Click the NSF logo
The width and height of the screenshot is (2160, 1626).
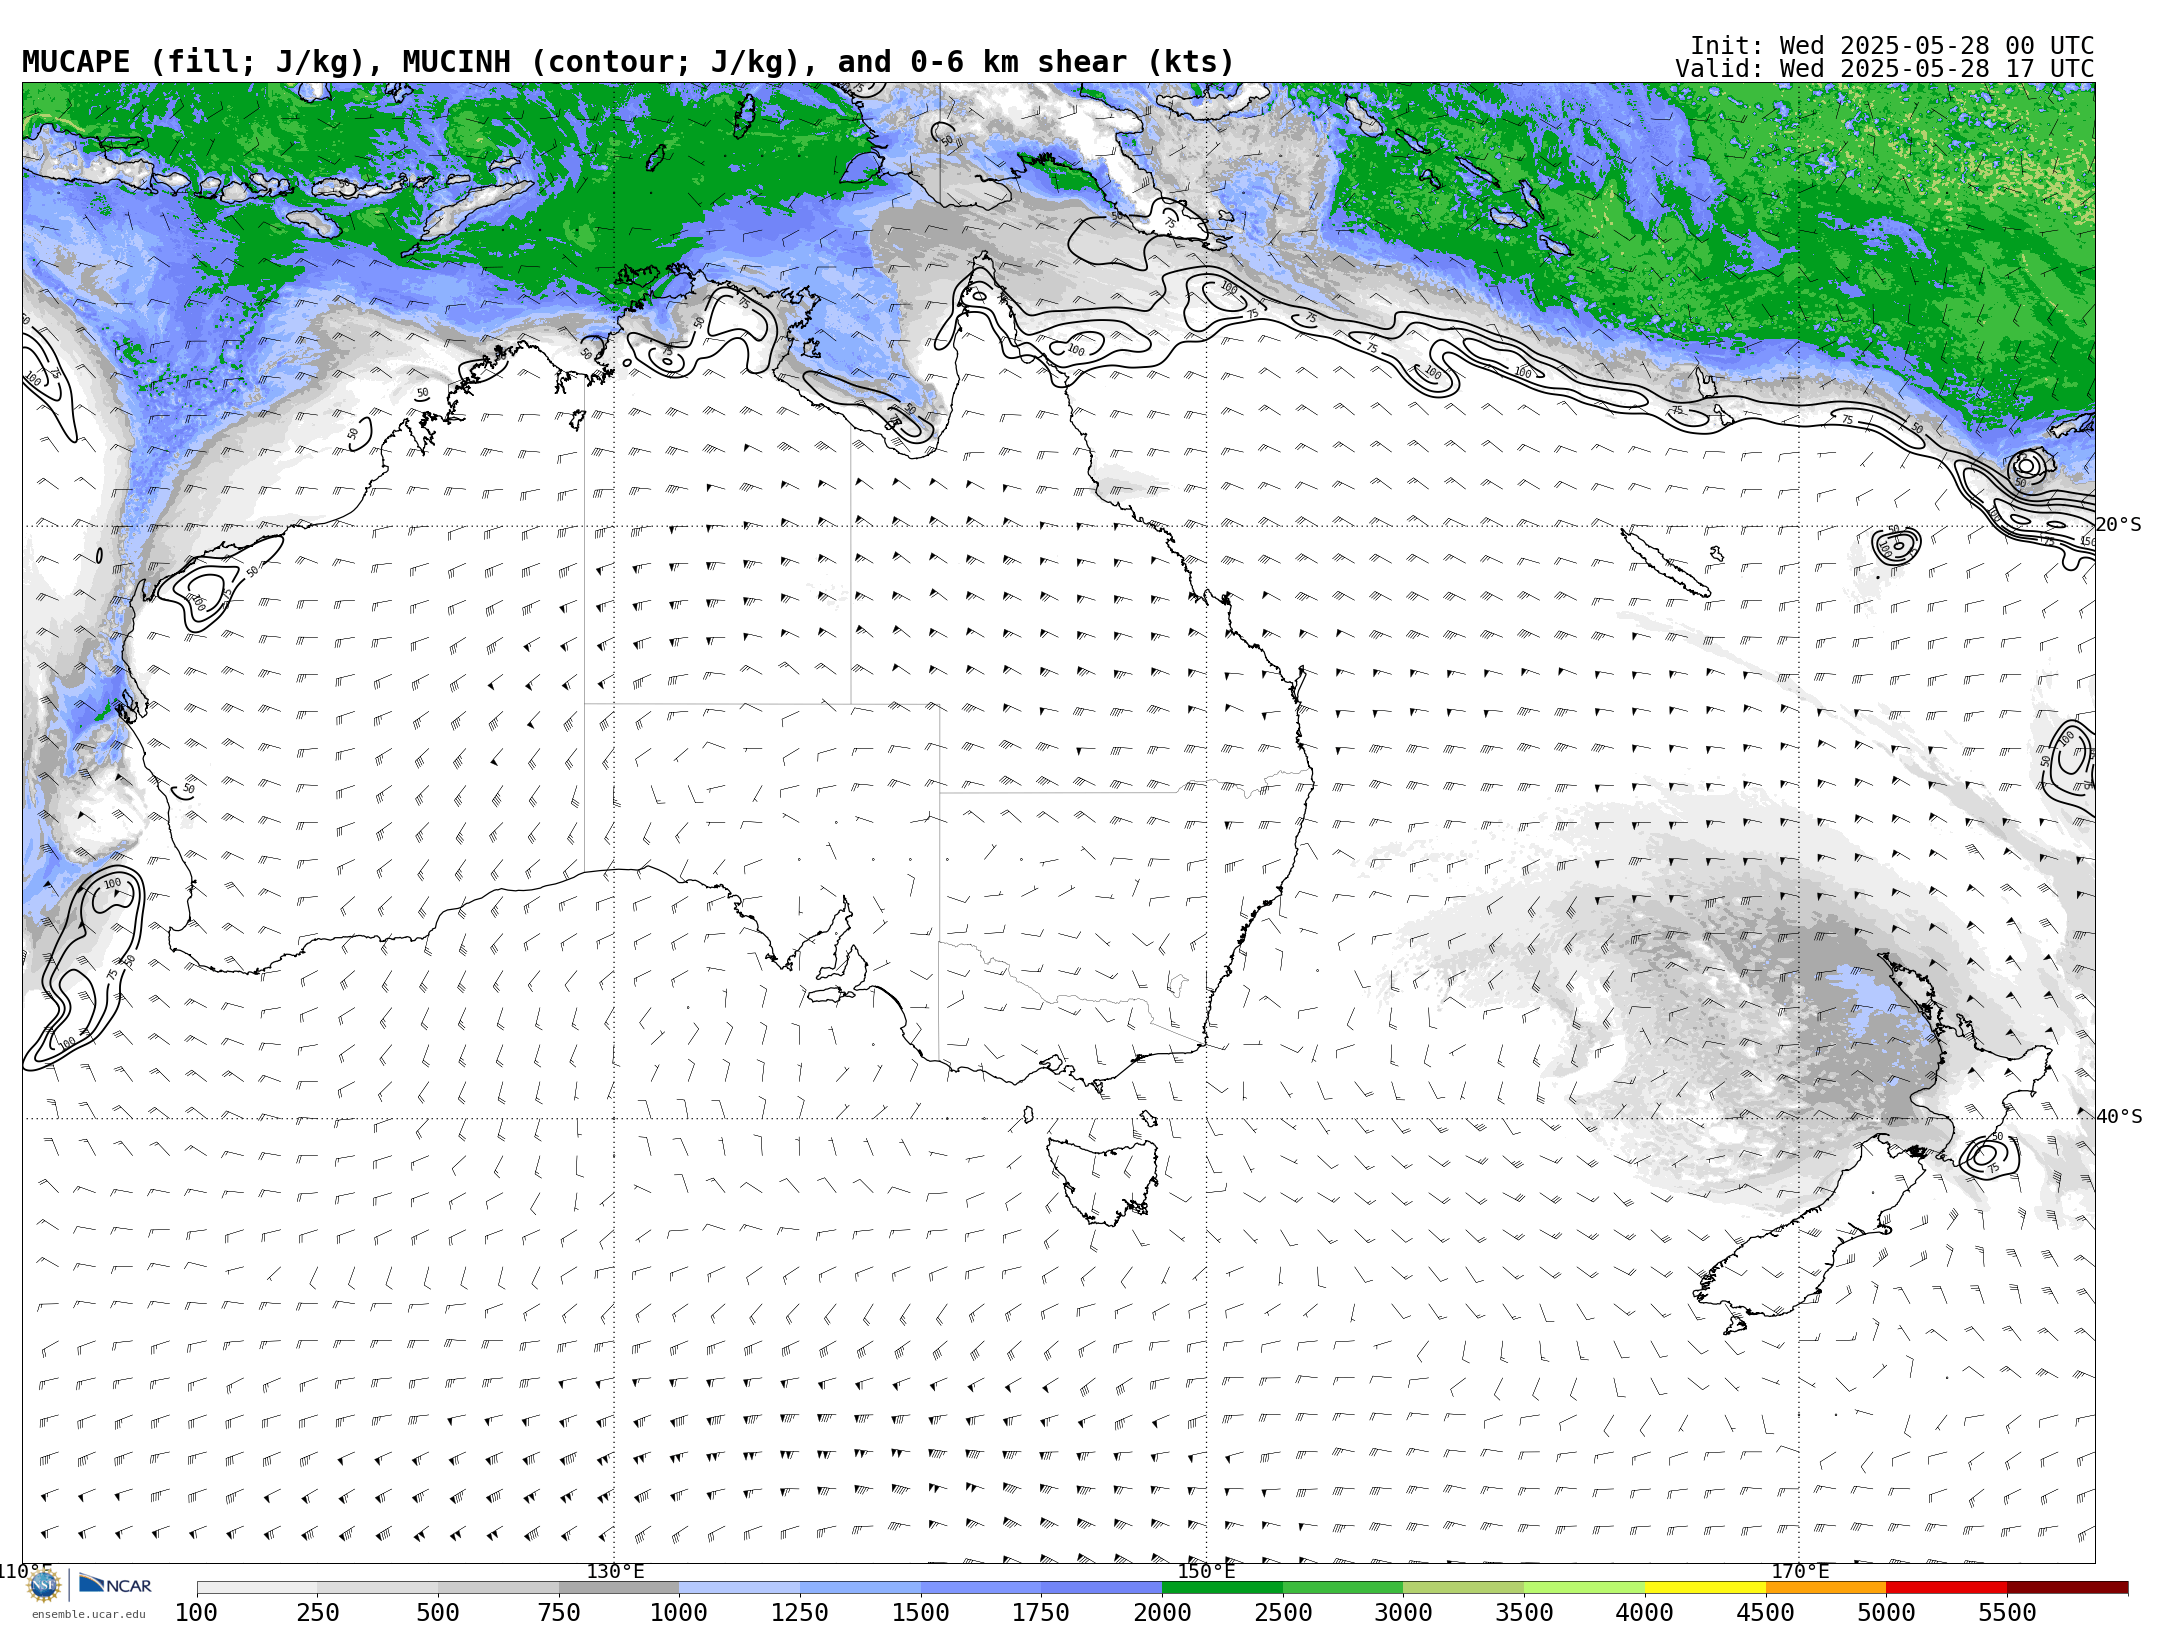click(x=44, y=1584)
